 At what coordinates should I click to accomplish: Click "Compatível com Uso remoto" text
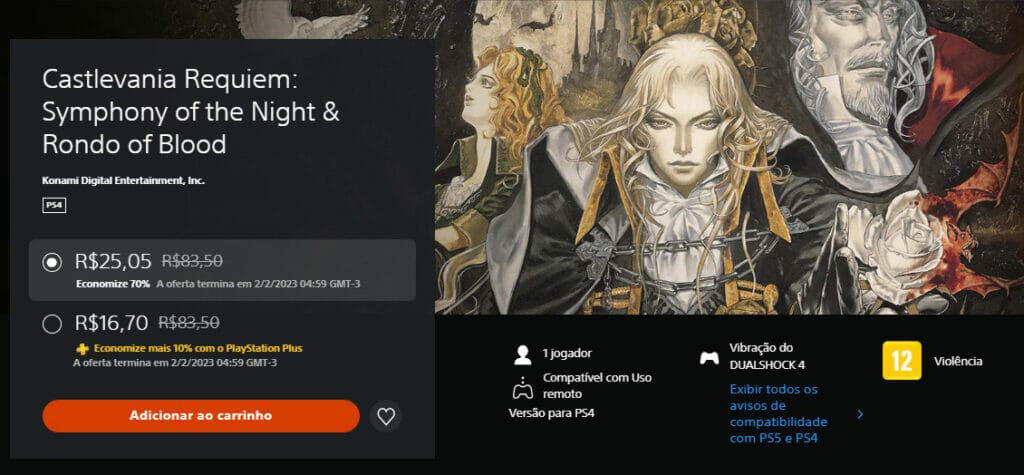(597, 385)
